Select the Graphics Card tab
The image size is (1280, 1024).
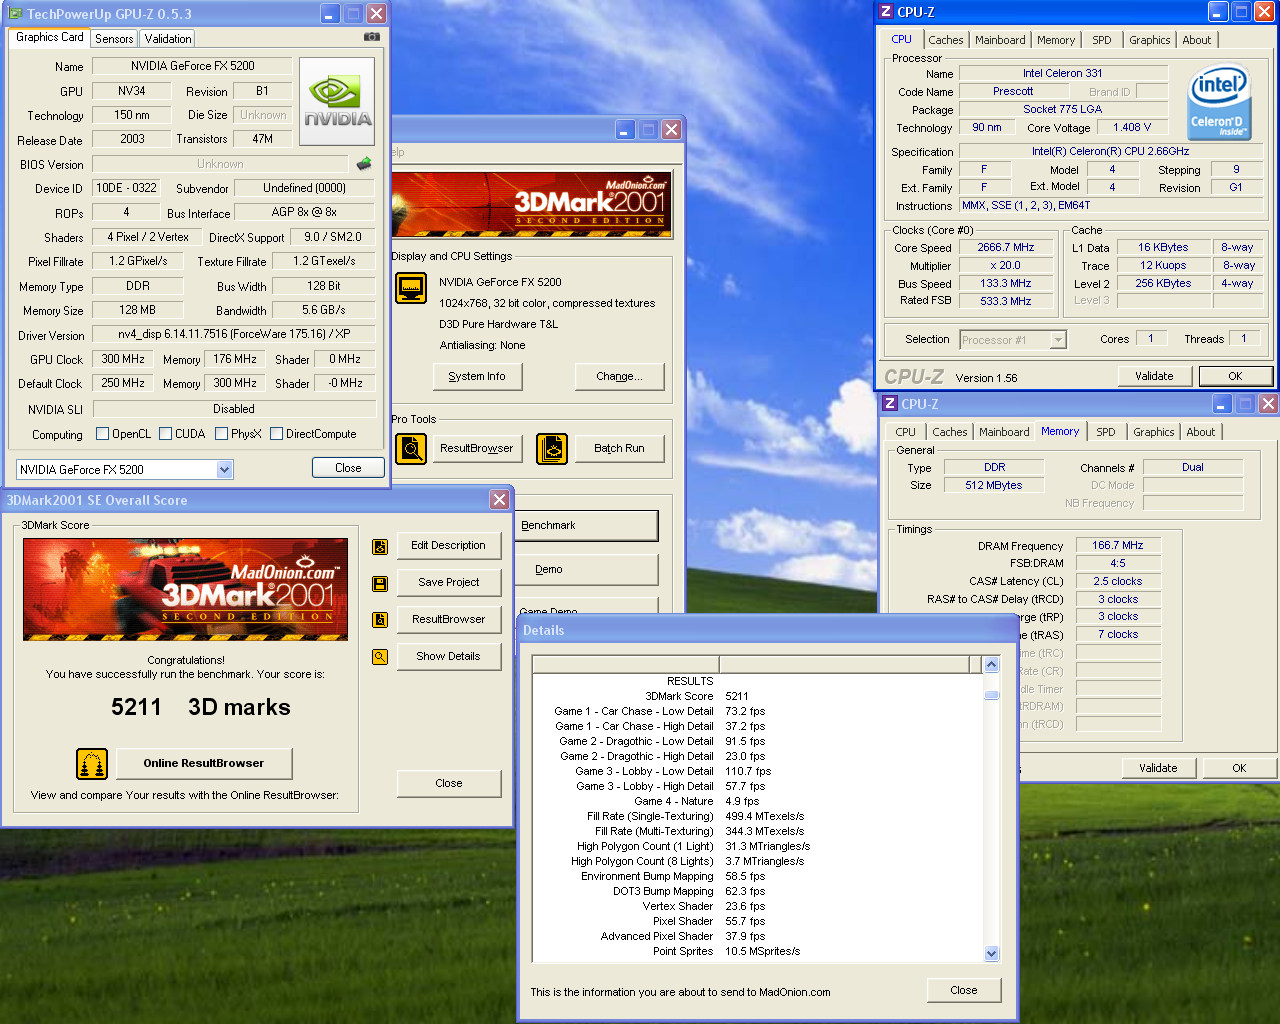pyautogui.click(x=50, y=37)
